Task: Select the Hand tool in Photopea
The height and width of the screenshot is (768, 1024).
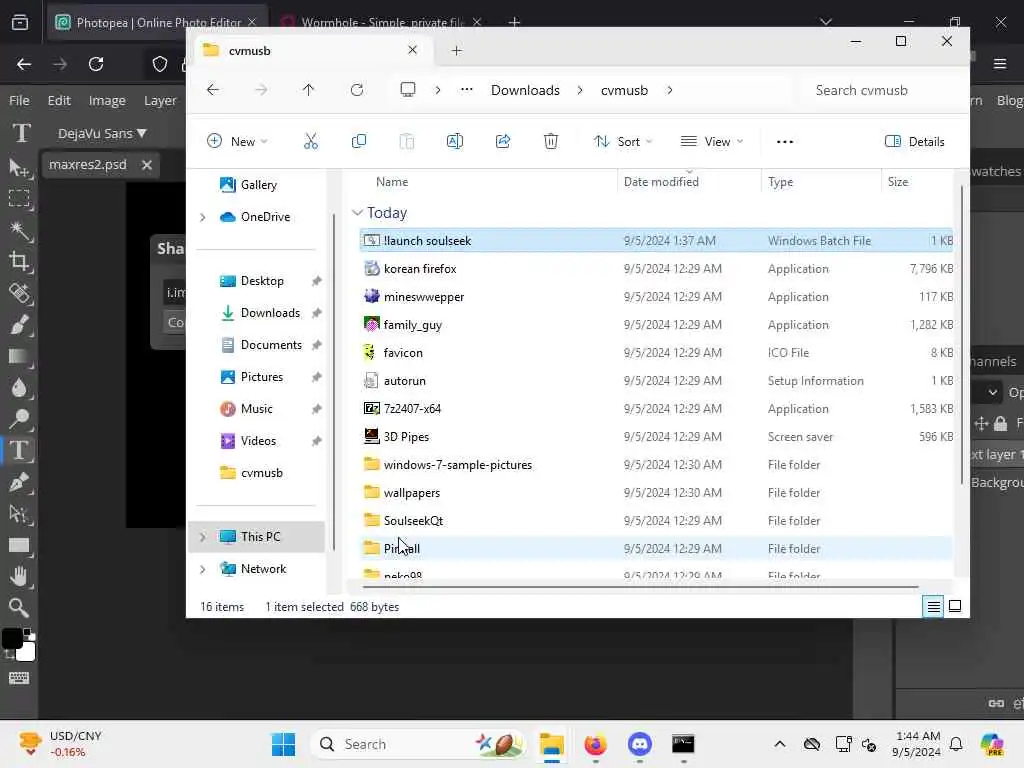Action: coord(19,576)
